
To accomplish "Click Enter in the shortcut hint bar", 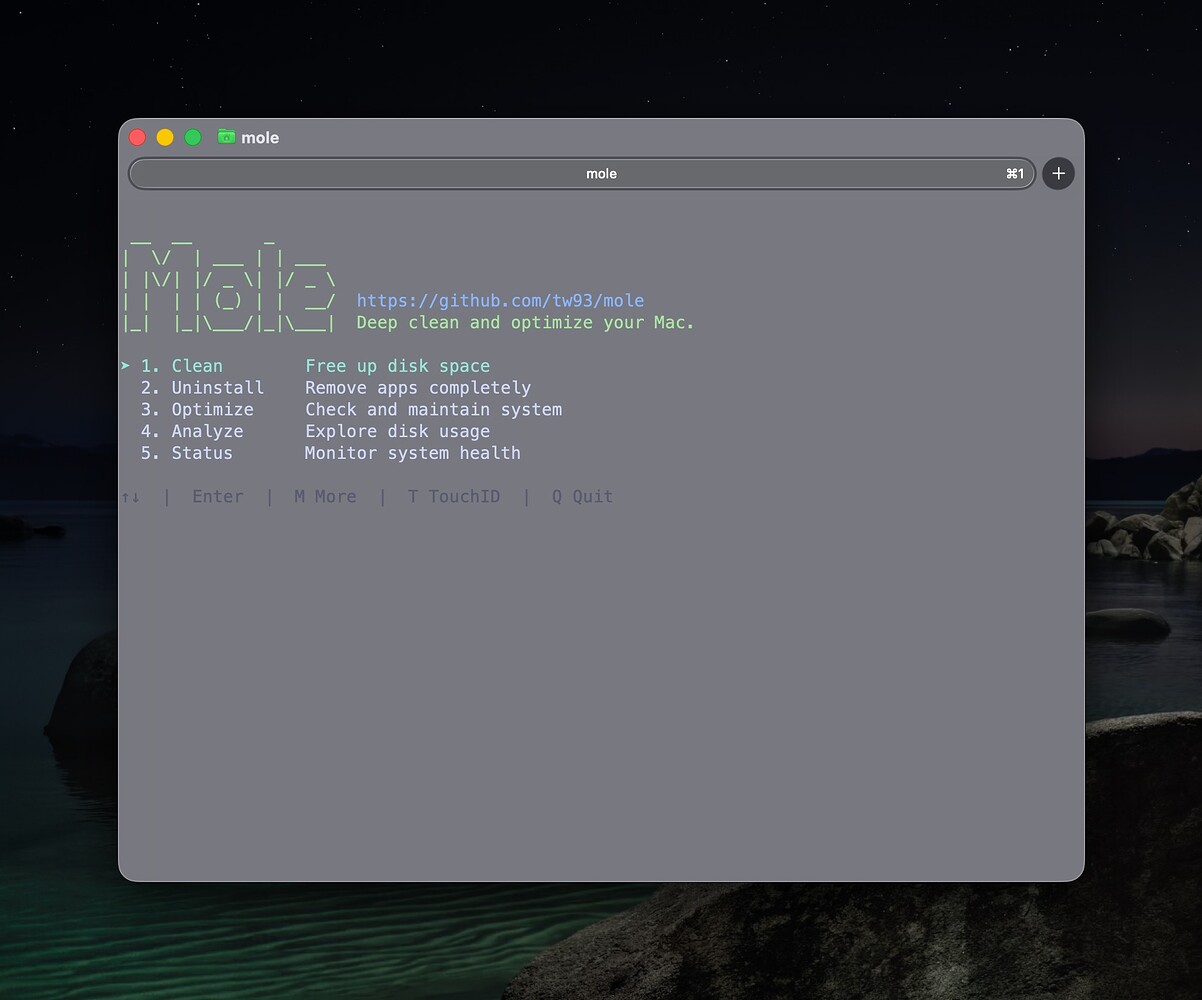I will [x=218, y=496].
